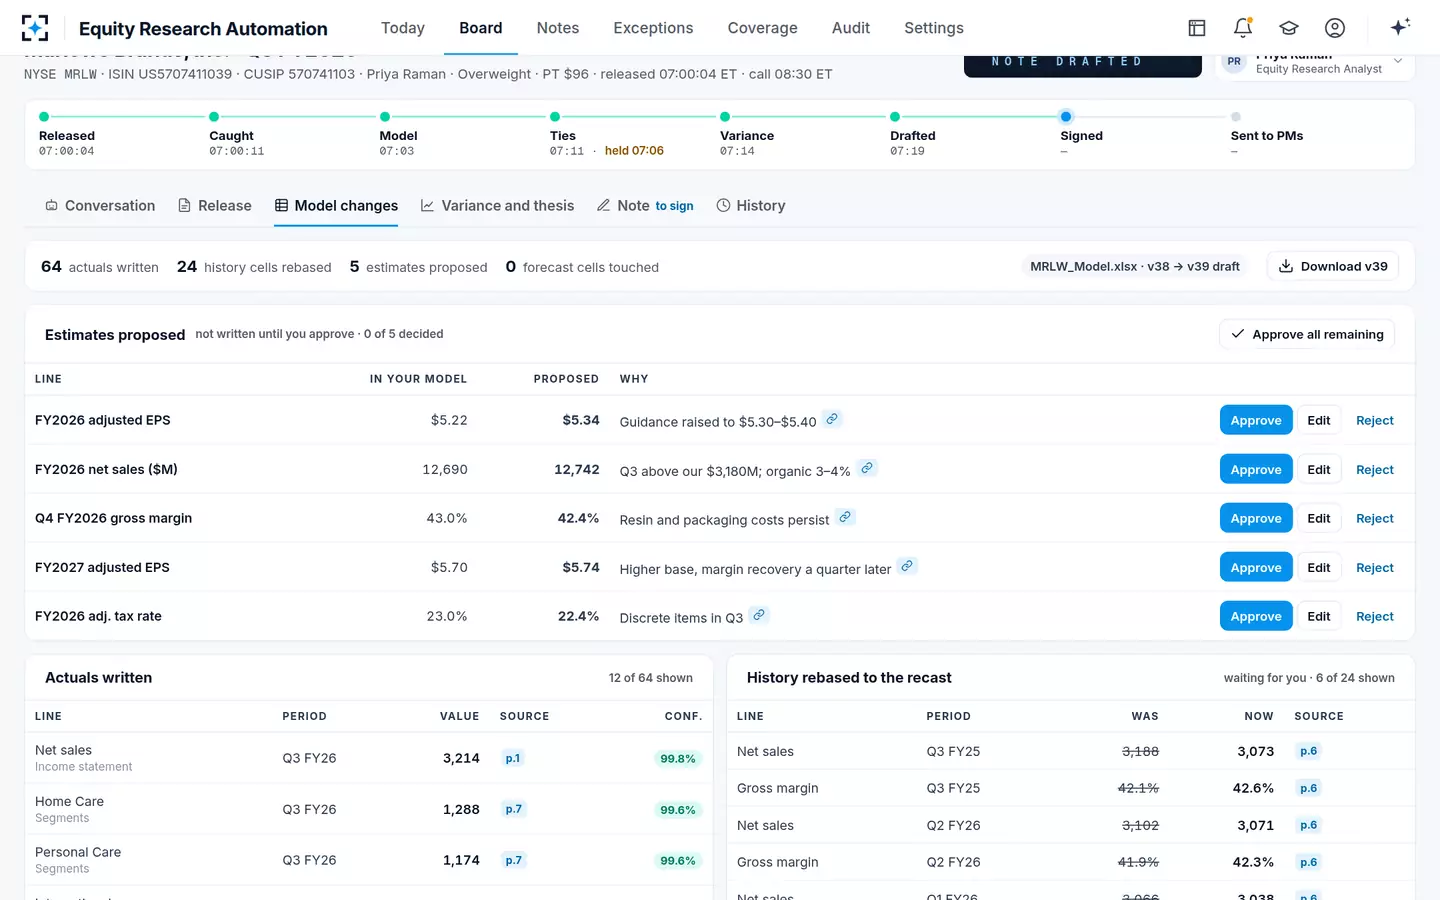The image size is (1440, 900).
Task: Click the Equity Research Automation logo icon
Action: (35, 28)
